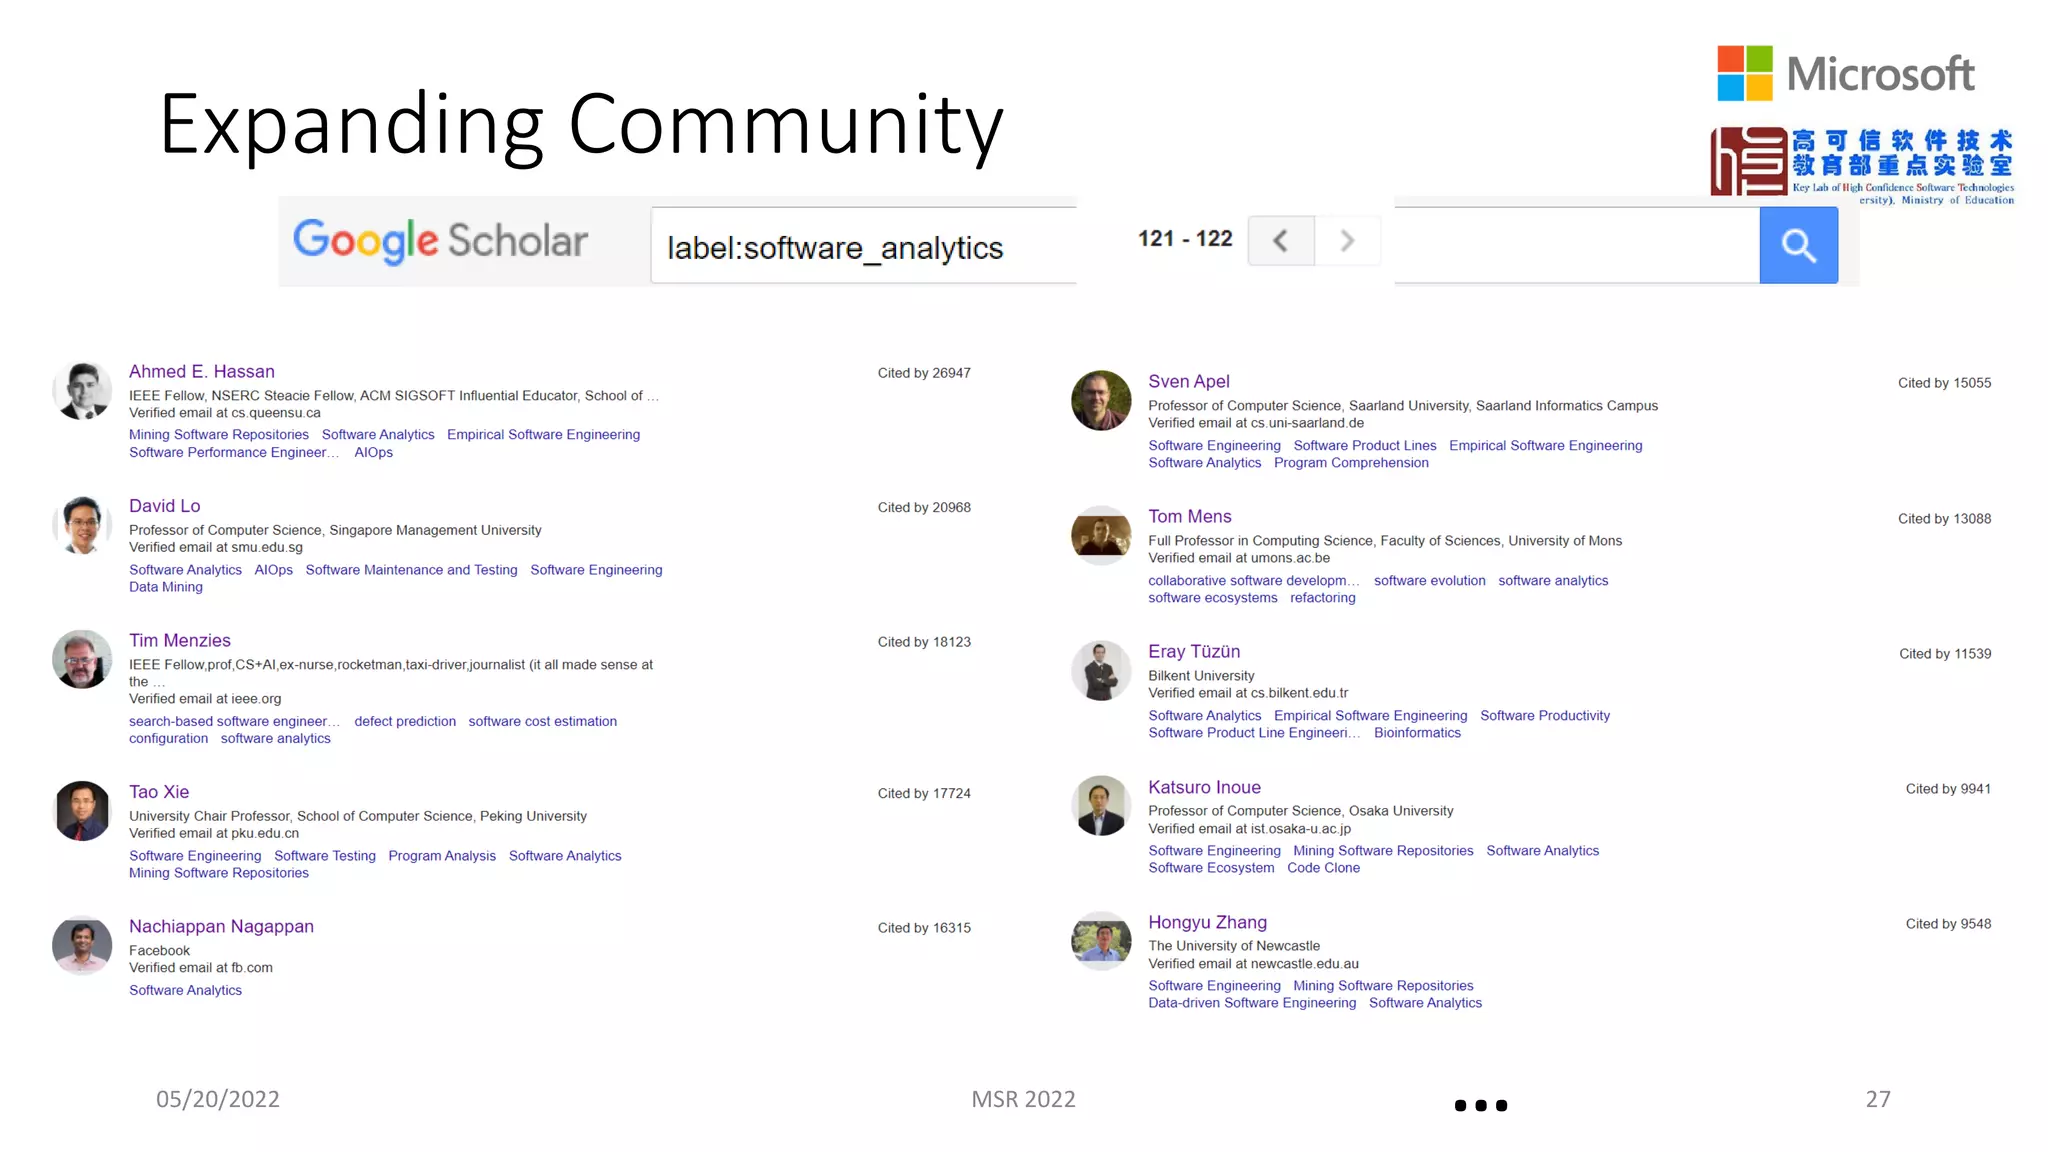Open the Tom Mens name link

tap(1190, 516)
